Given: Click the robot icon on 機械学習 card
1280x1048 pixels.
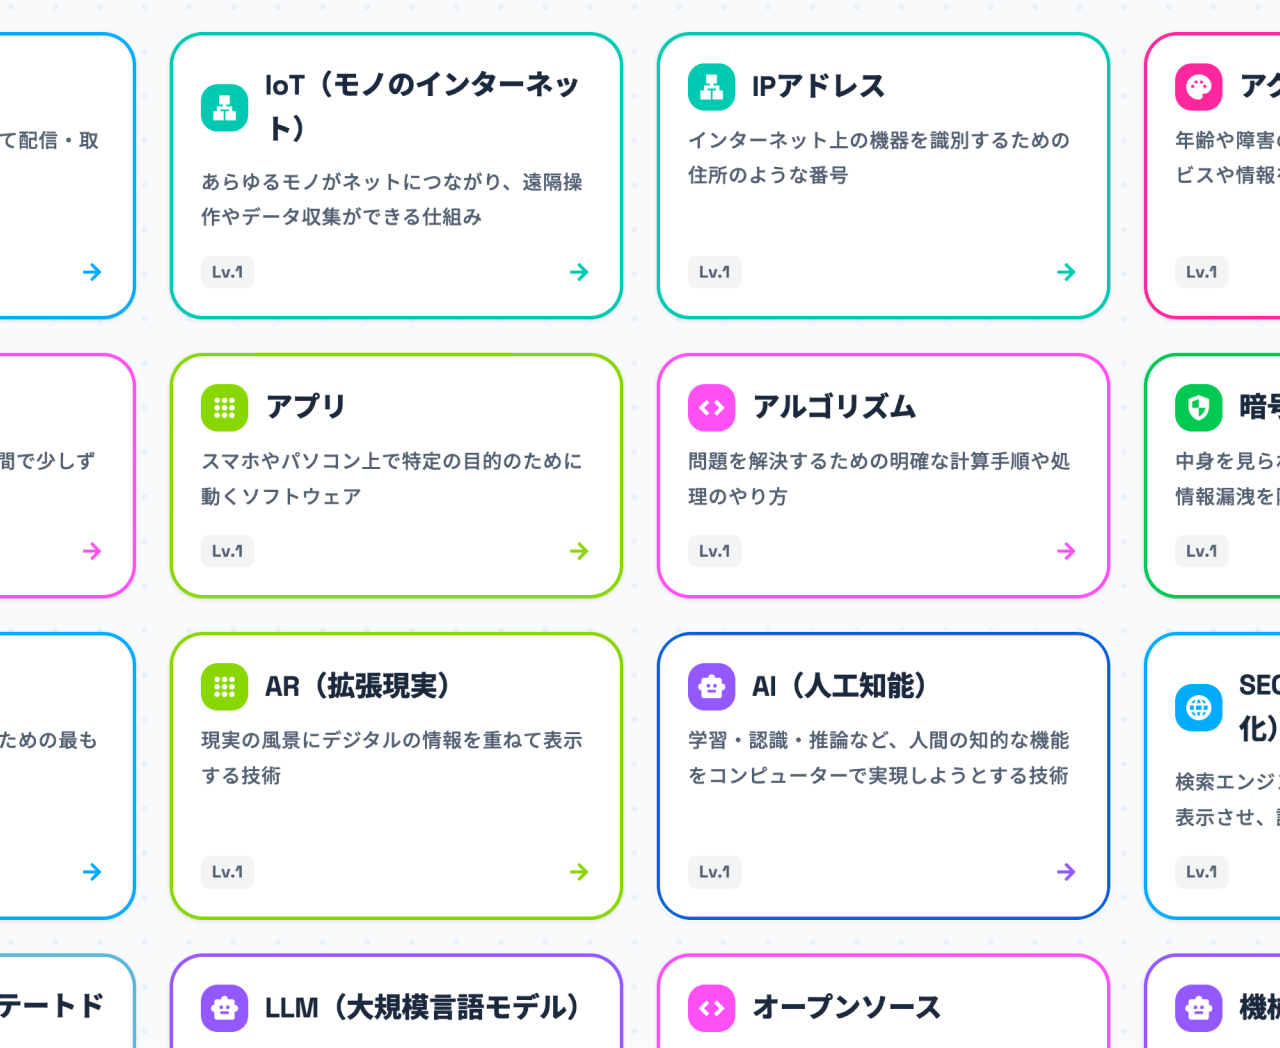Looking at the screenshot, I should coord(1198,1008).
